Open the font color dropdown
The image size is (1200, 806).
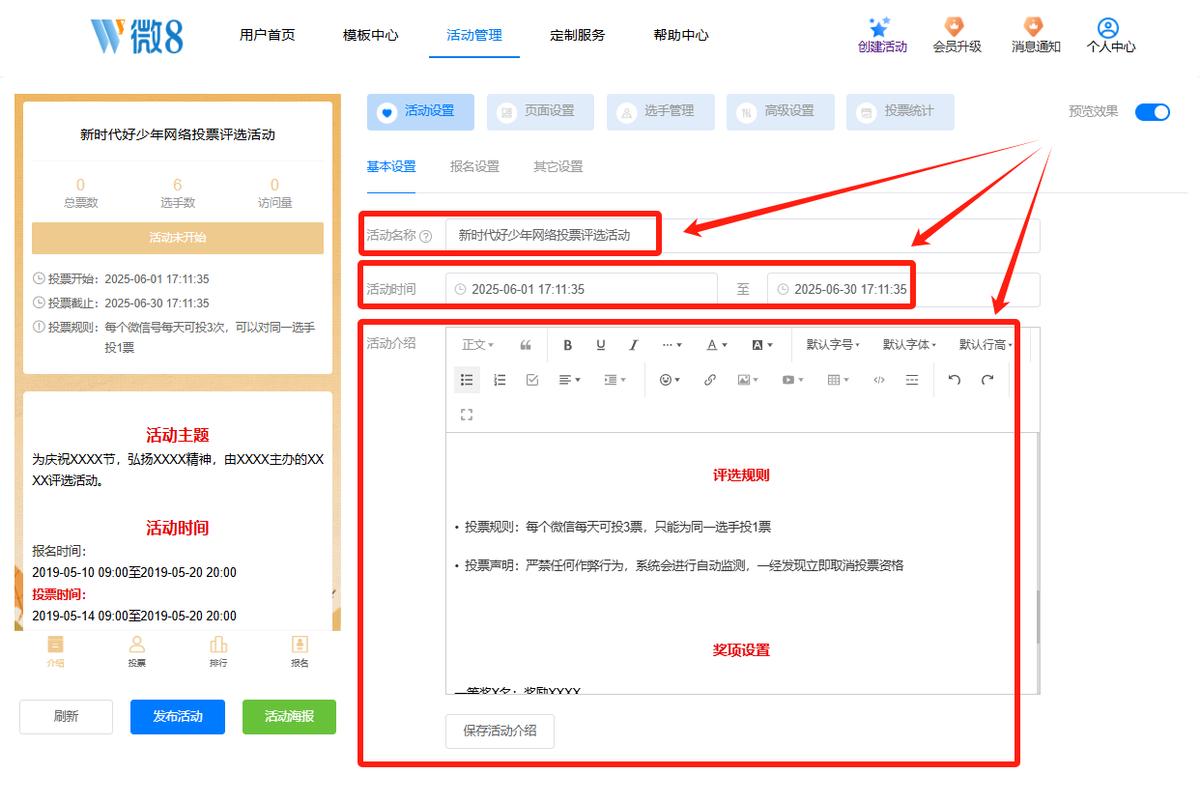[x=717, y=345]
